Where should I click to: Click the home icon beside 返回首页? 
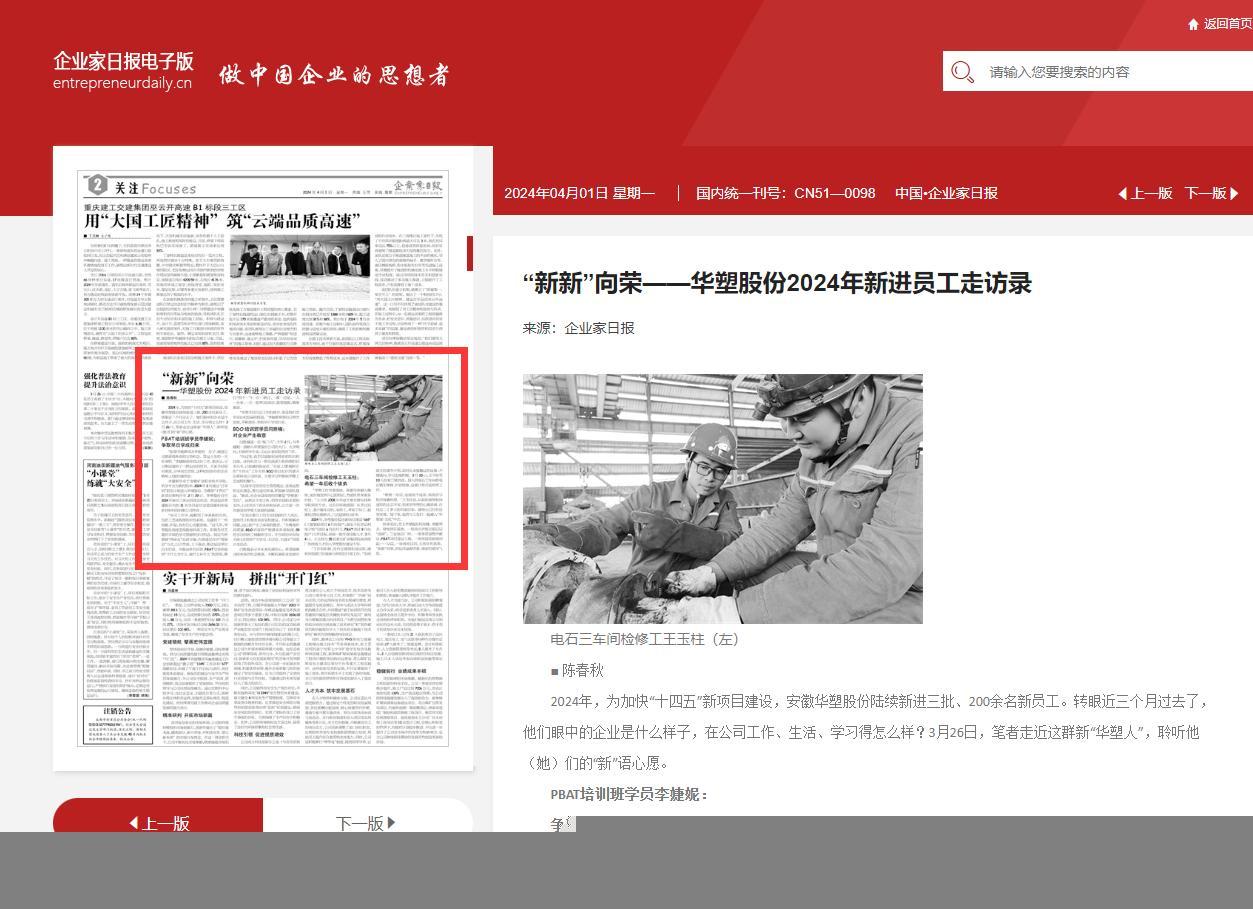pyautogui.click(x=1193, y=24)
